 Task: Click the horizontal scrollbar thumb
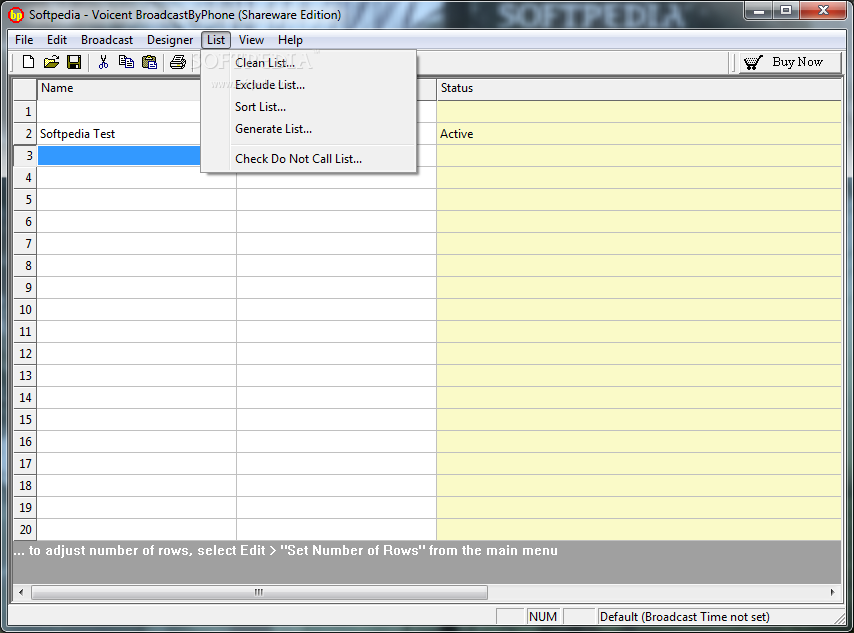(x=259, y=592)
